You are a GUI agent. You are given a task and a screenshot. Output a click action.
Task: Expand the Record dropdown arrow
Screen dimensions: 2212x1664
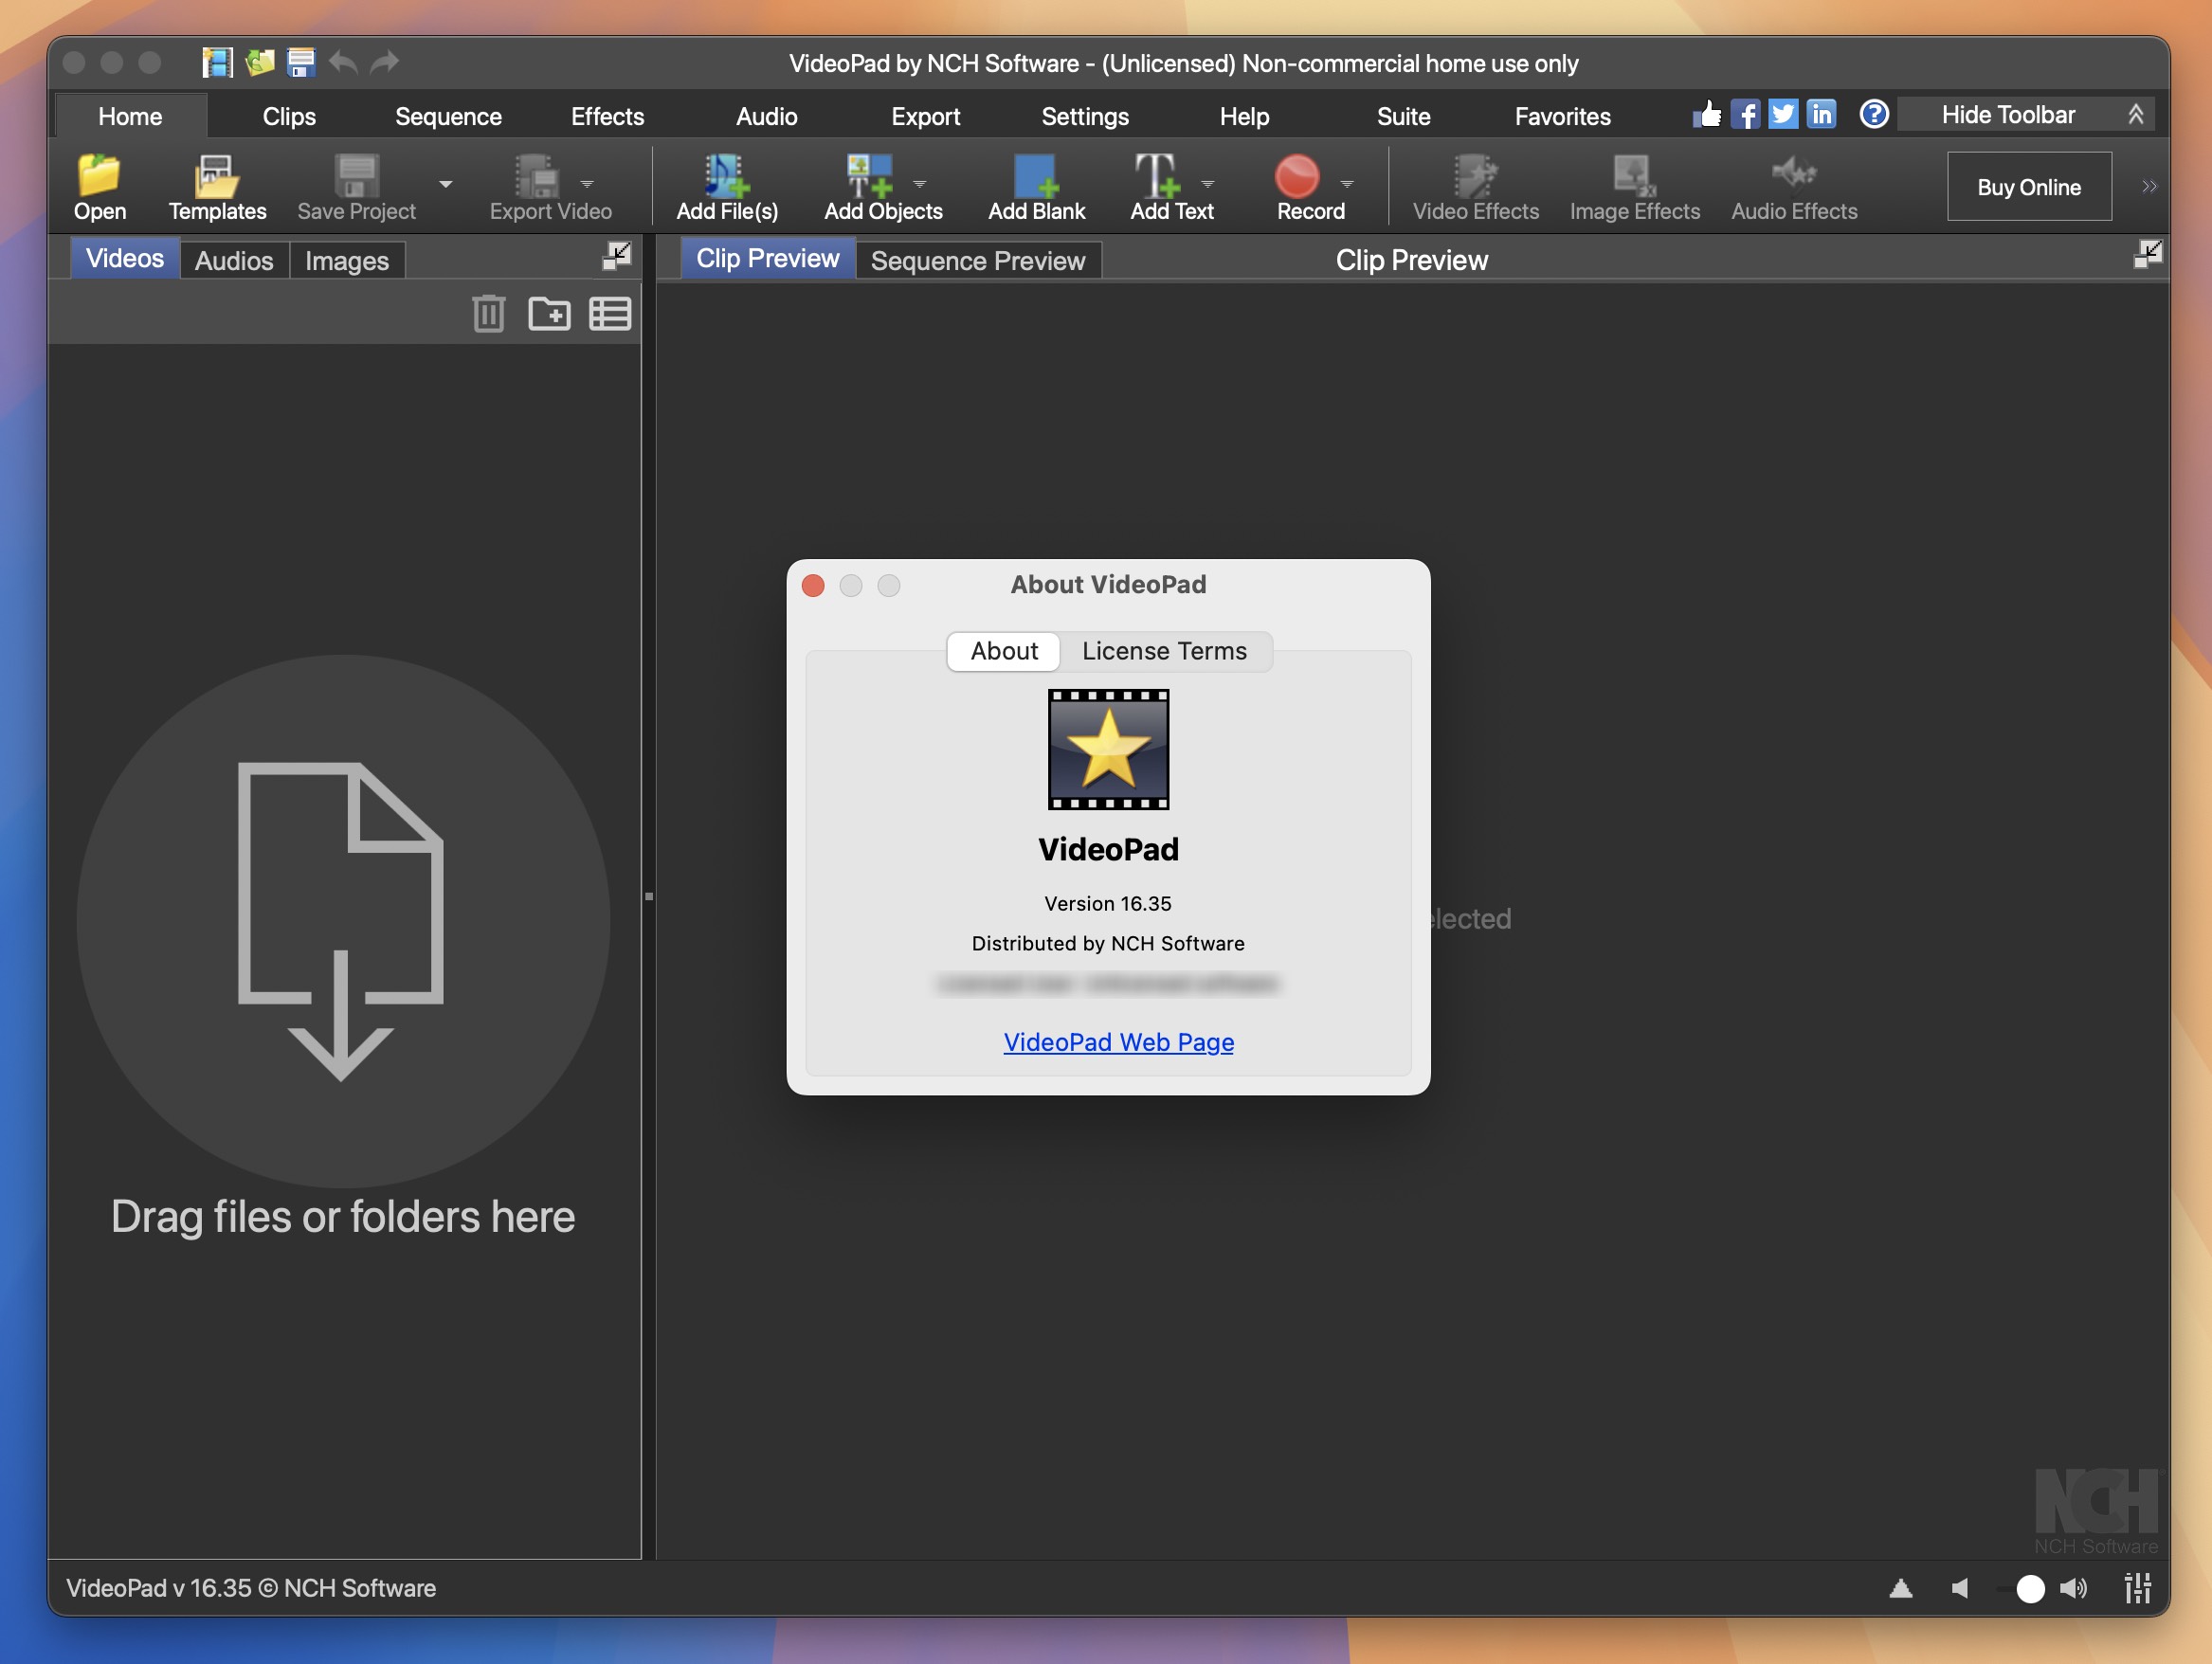click(1347, 184)
